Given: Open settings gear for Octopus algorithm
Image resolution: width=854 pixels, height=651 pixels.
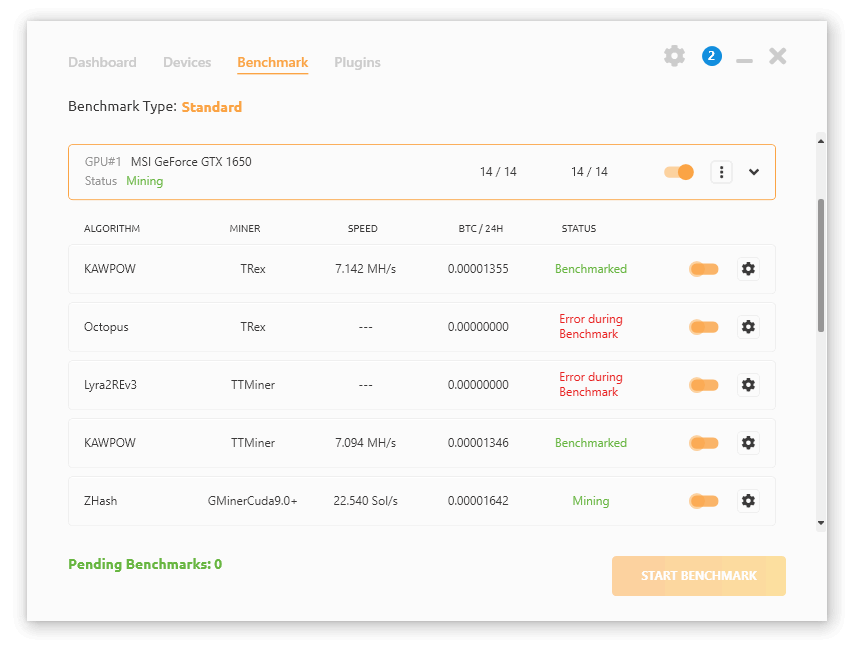Looking at the screenshot, I should 748,327.
